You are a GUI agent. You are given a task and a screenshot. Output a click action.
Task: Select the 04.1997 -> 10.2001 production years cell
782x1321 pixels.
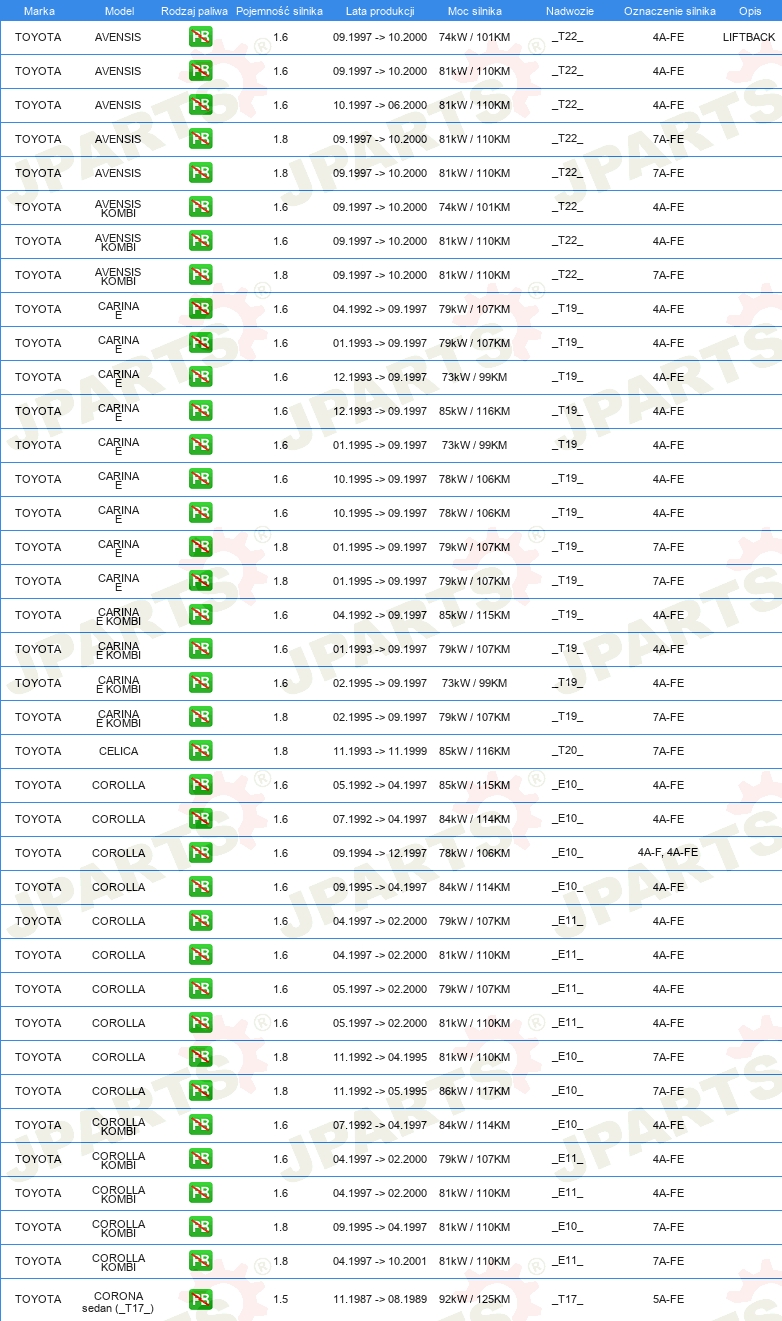tap(380, 1261)
